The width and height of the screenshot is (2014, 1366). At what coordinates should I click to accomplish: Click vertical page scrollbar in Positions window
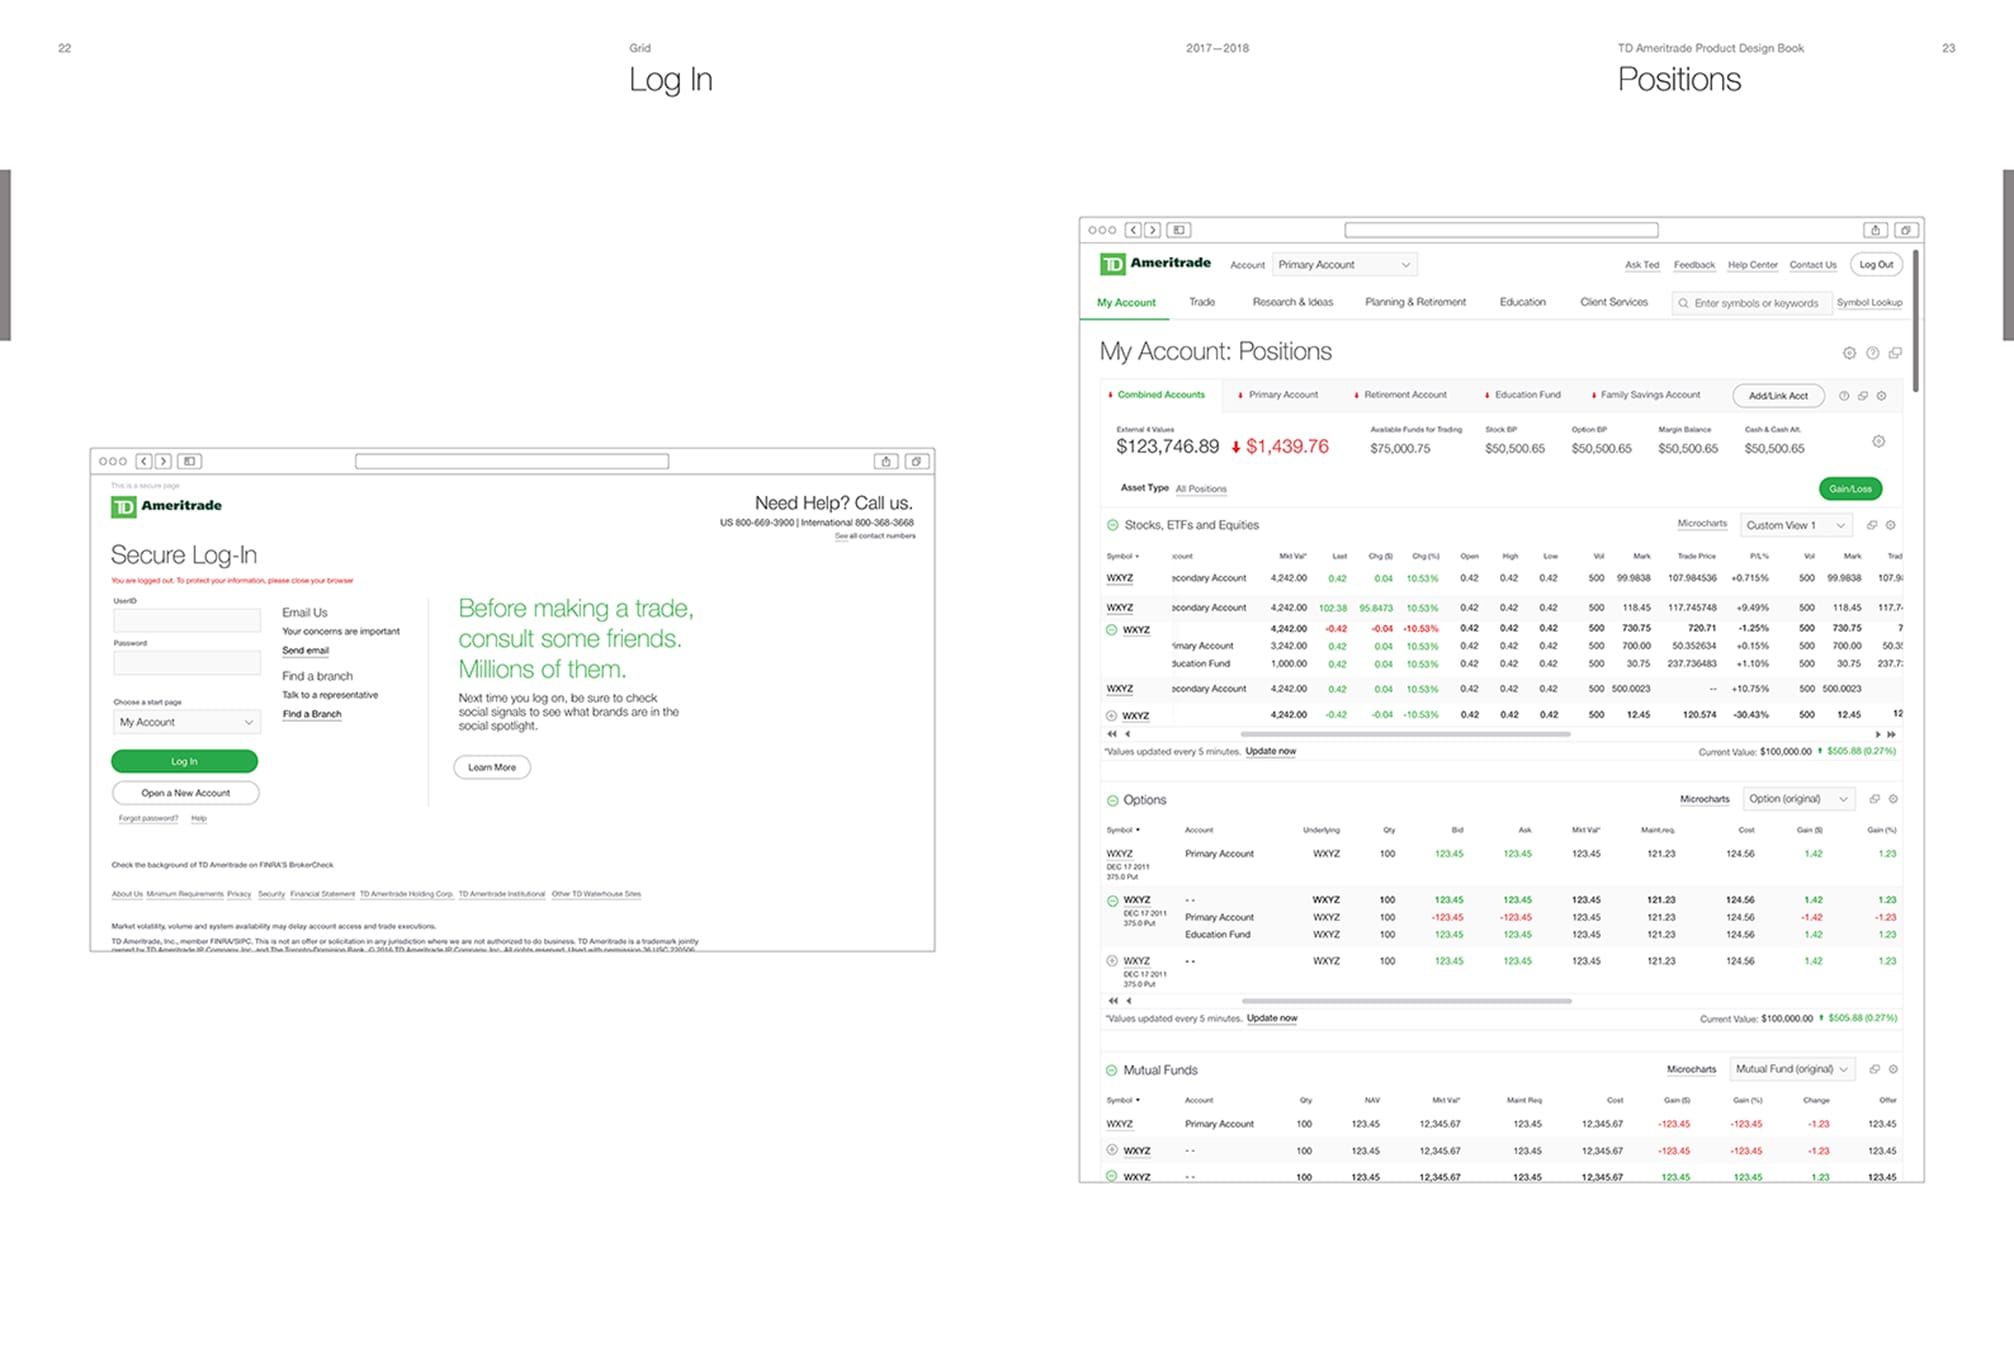(x=1916, y=320)
